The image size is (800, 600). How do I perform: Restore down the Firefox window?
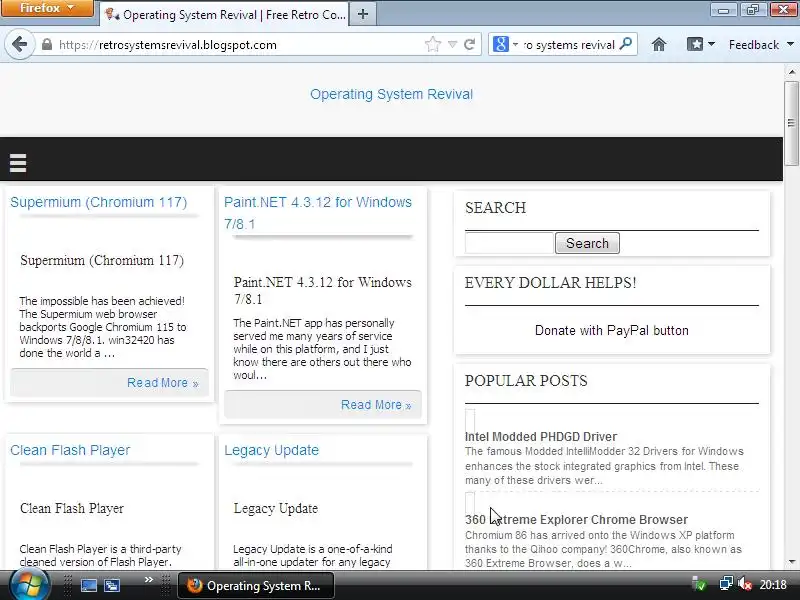[753, 9]
